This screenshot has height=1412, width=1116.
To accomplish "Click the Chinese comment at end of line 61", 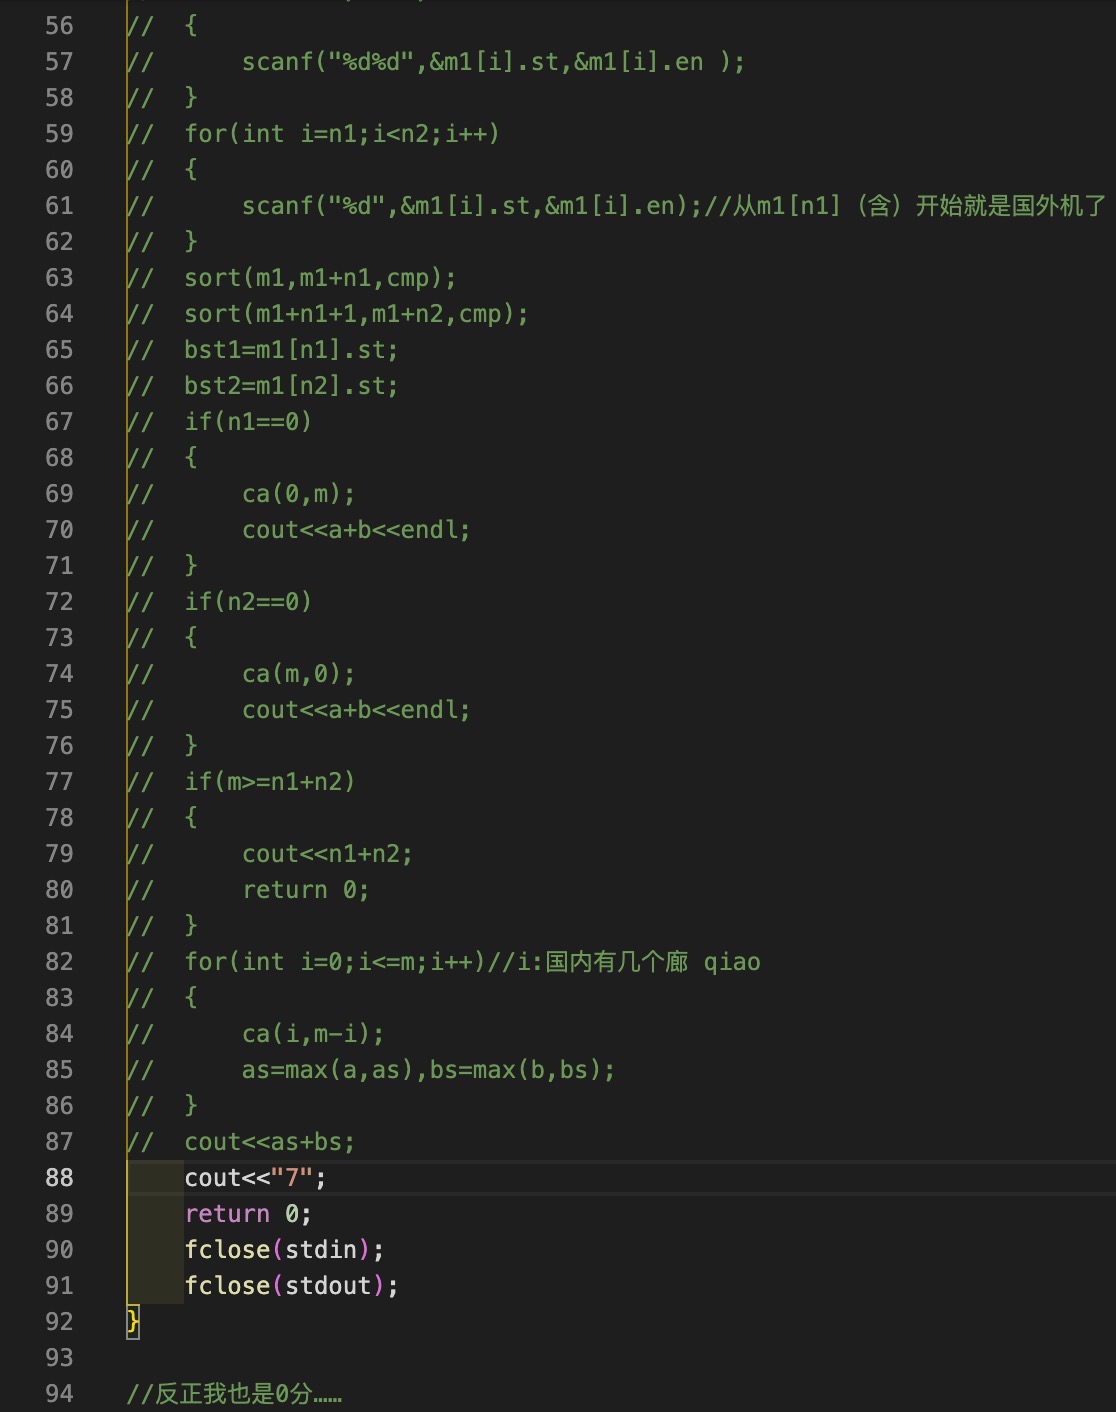I will (905, 206).
